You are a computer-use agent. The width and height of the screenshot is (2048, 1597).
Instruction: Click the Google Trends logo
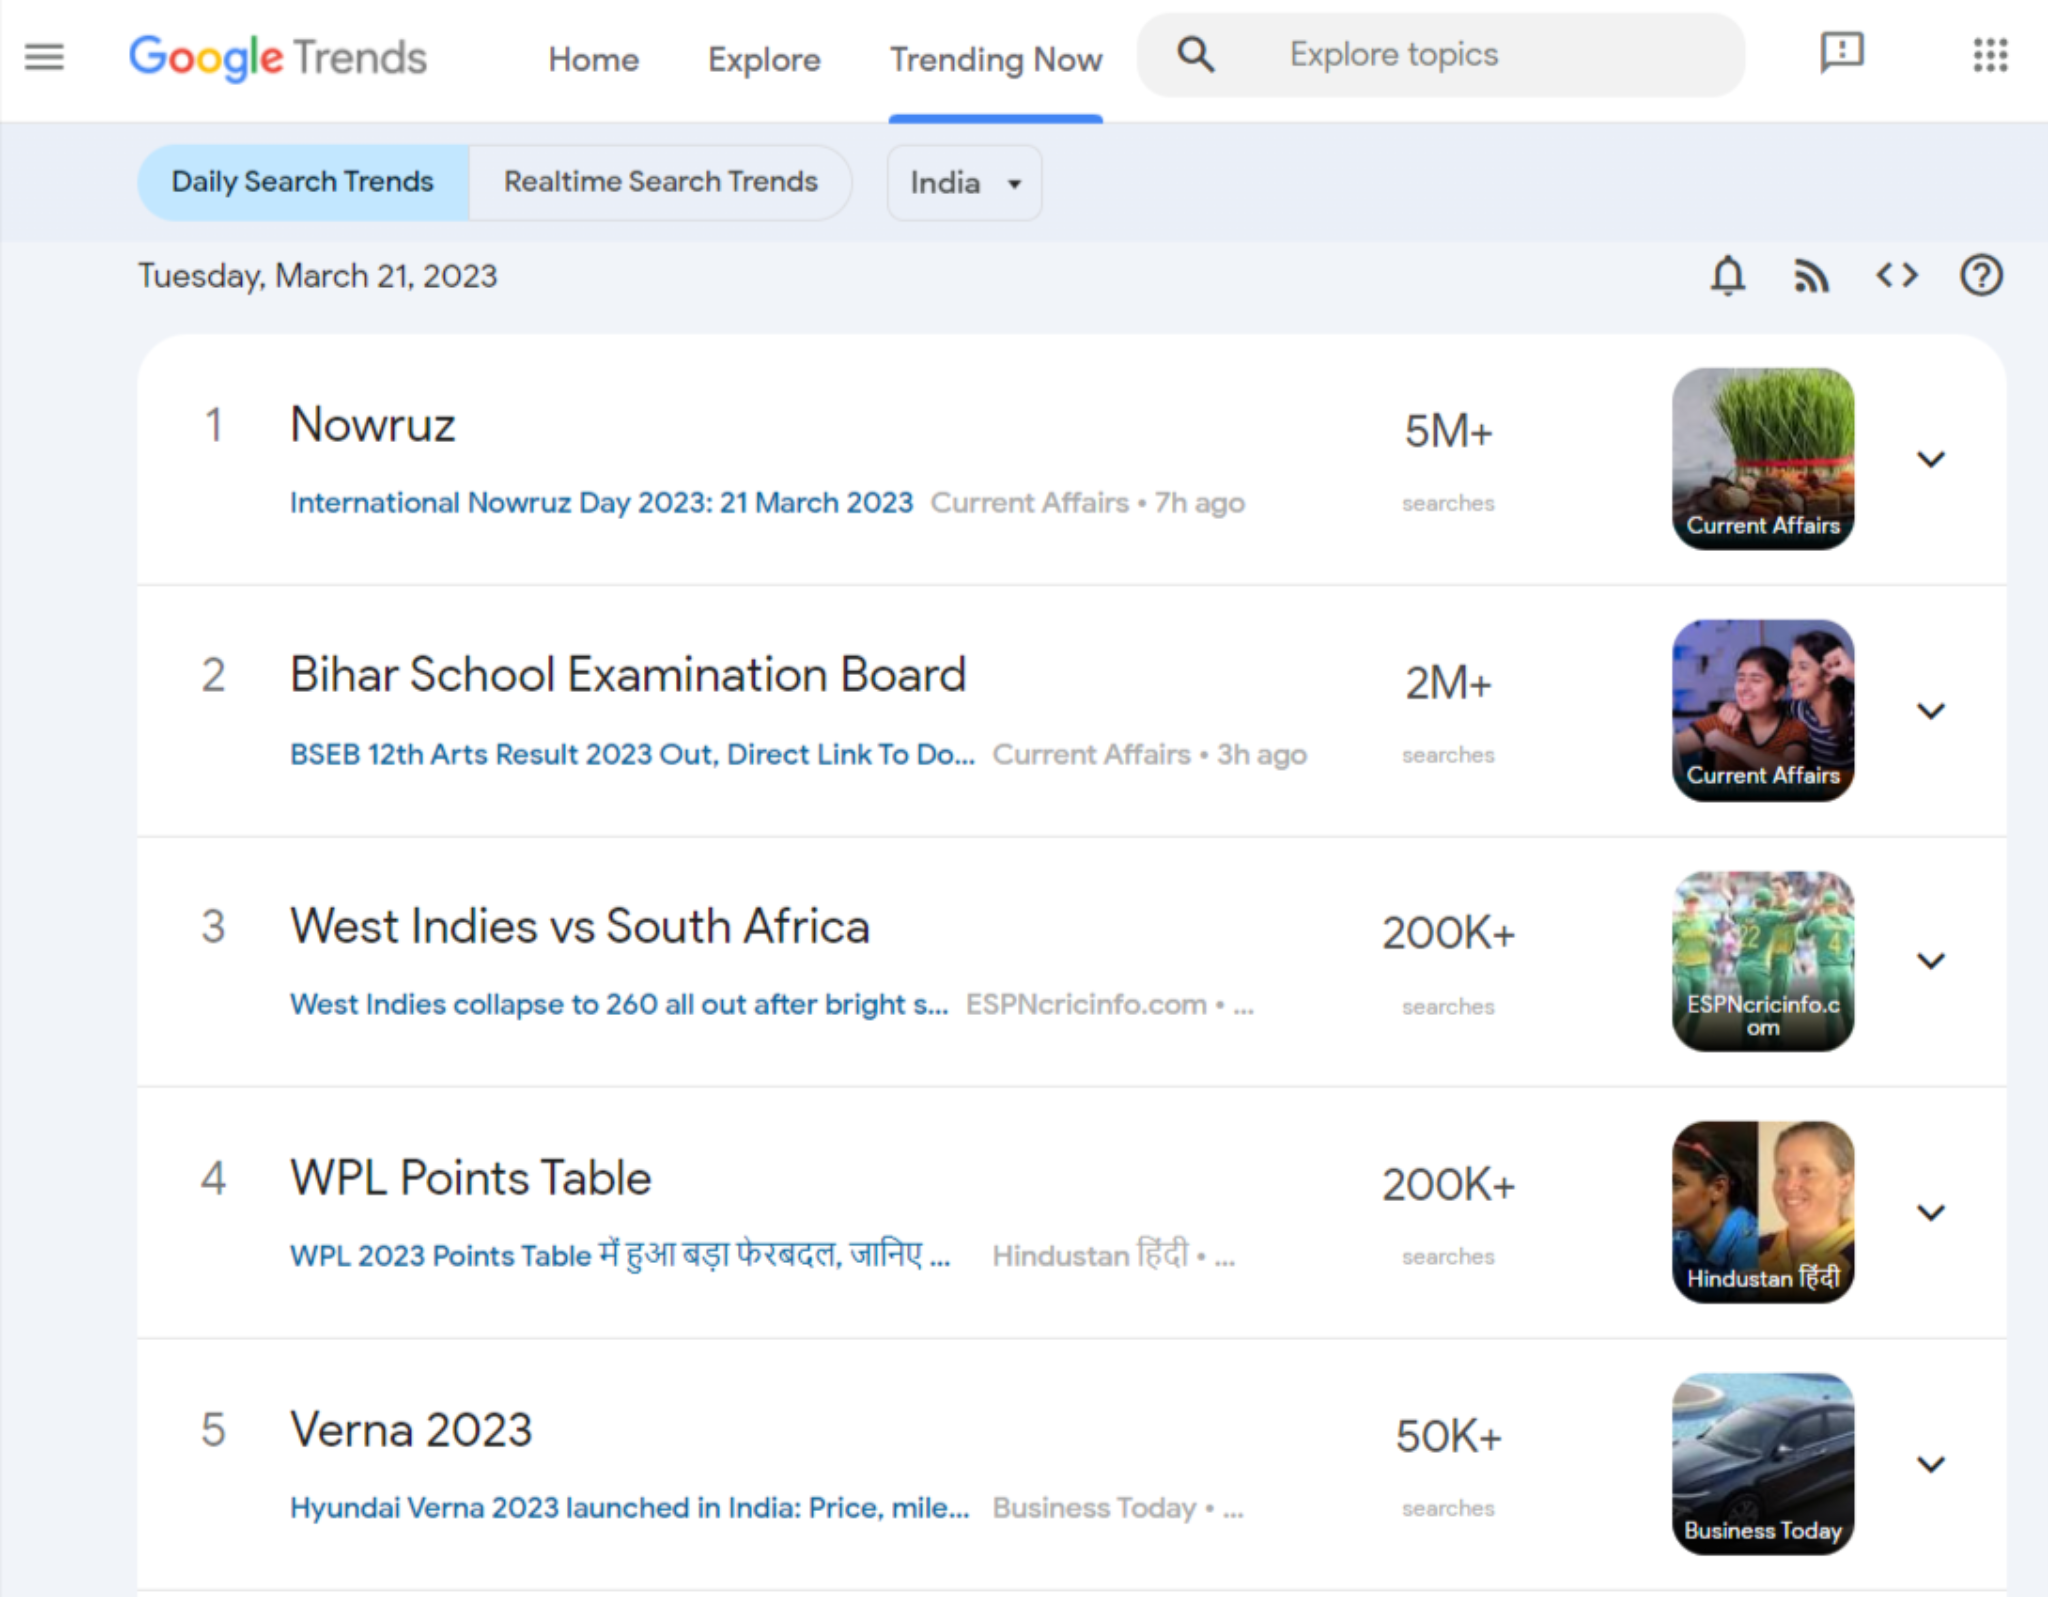click(x=278, y=58)
